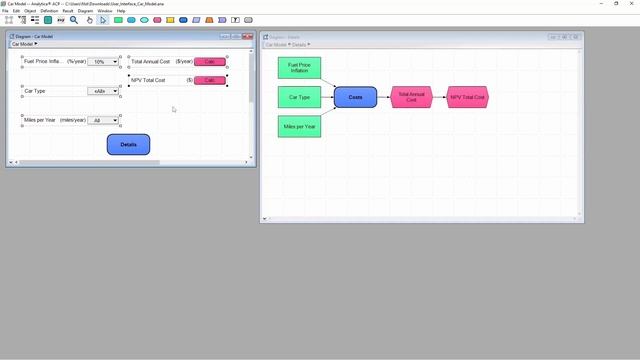This screenshot has width=640, height=360.
Task: Select the Fuel Price Inflation green node
Action: (299, 68)
